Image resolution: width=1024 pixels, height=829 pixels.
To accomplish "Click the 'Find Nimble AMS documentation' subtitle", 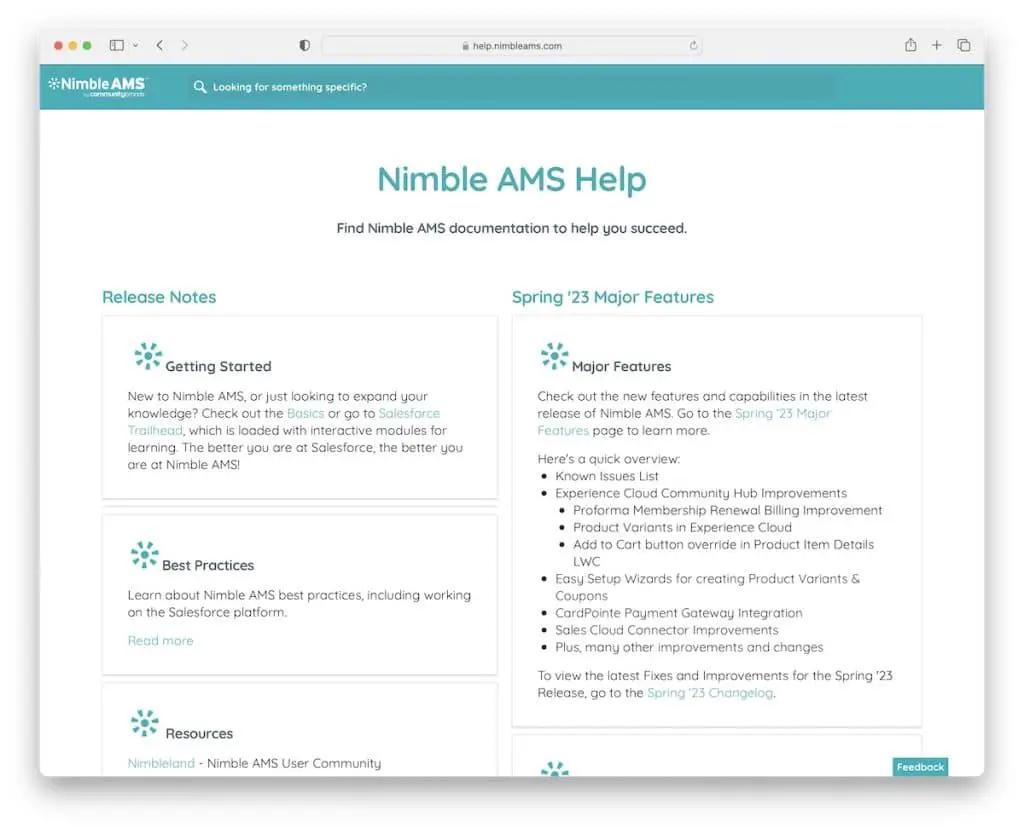I will click(511, 229).
